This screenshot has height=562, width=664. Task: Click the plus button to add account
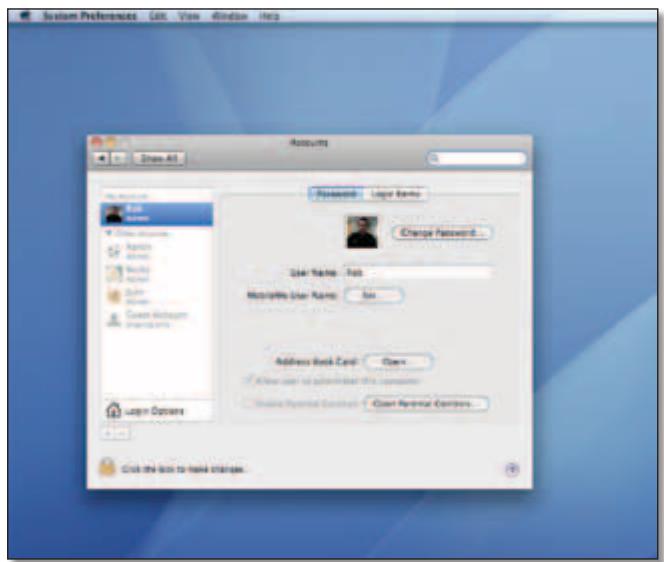[108, 434]
